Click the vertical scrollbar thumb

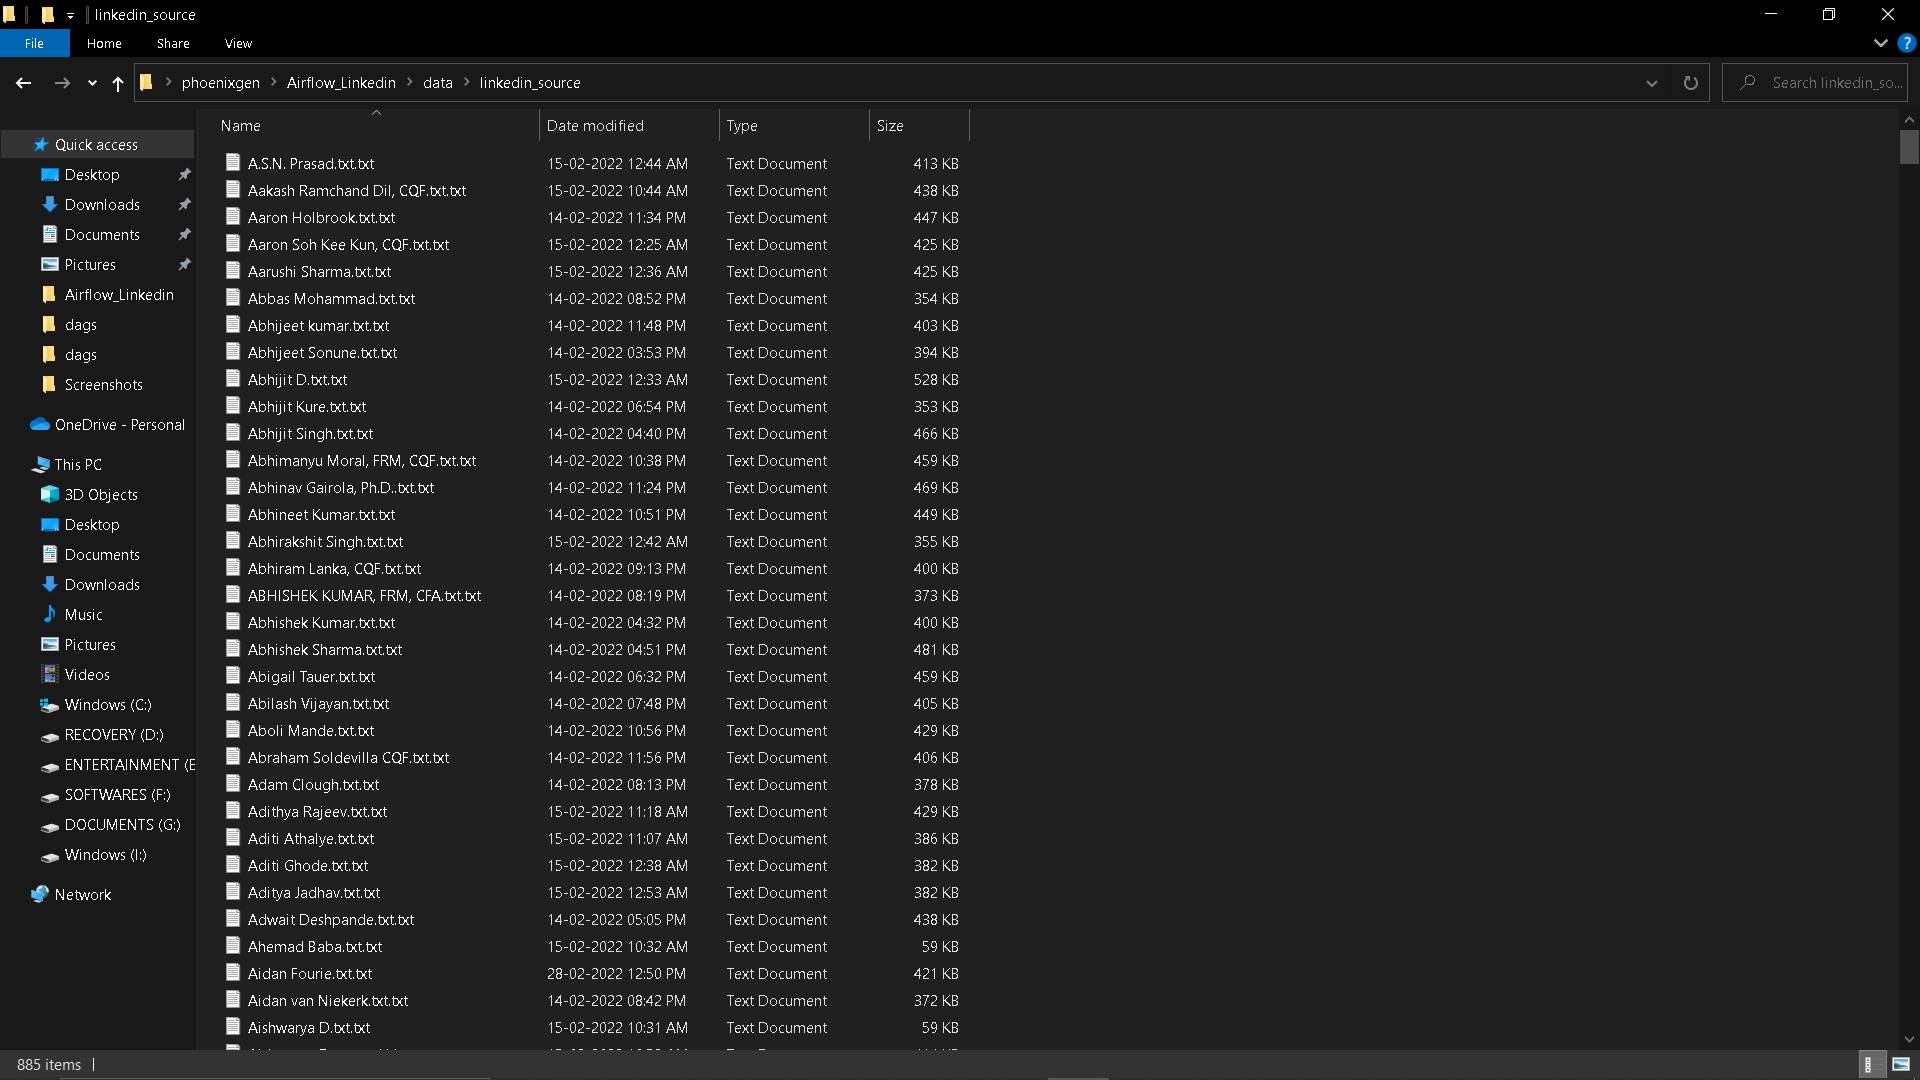[x=1909, y=147]
